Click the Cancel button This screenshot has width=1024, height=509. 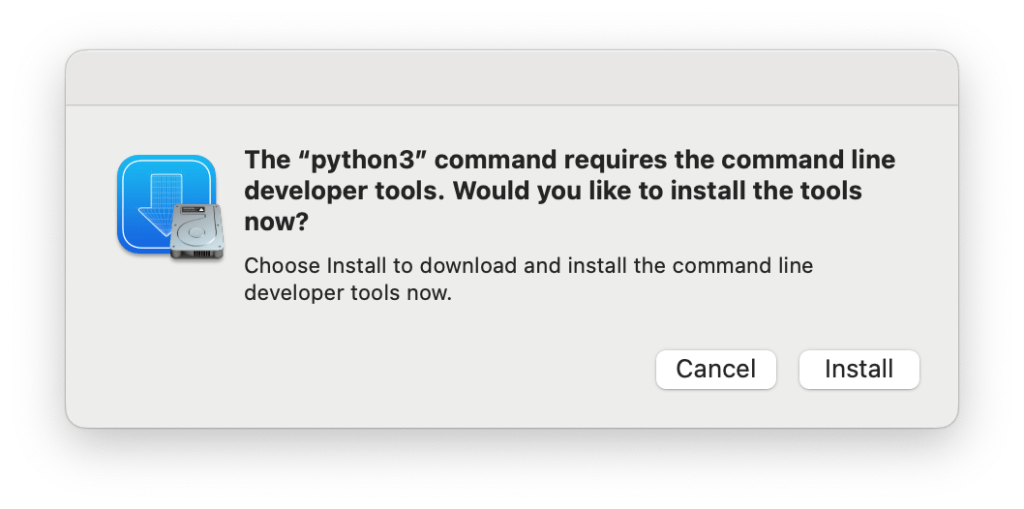[715, 369]
